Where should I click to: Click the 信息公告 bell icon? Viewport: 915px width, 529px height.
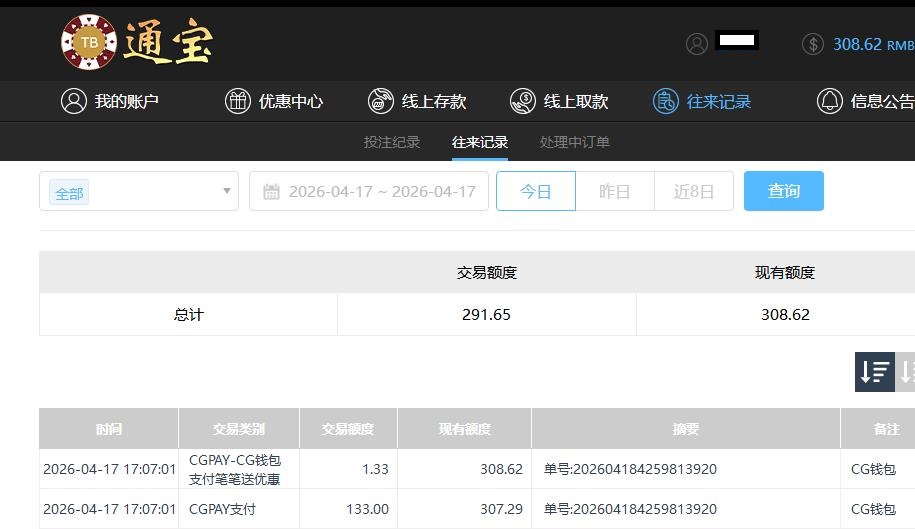coord(829,101)
